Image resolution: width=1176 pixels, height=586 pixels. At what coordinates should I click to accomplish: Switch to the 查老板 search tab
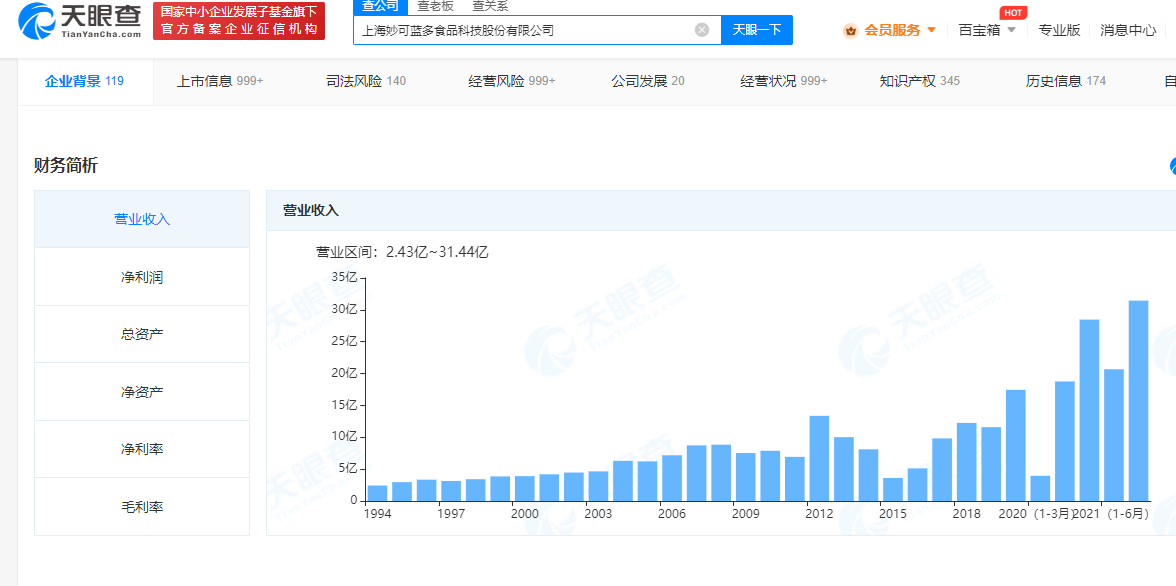(436, 6)
